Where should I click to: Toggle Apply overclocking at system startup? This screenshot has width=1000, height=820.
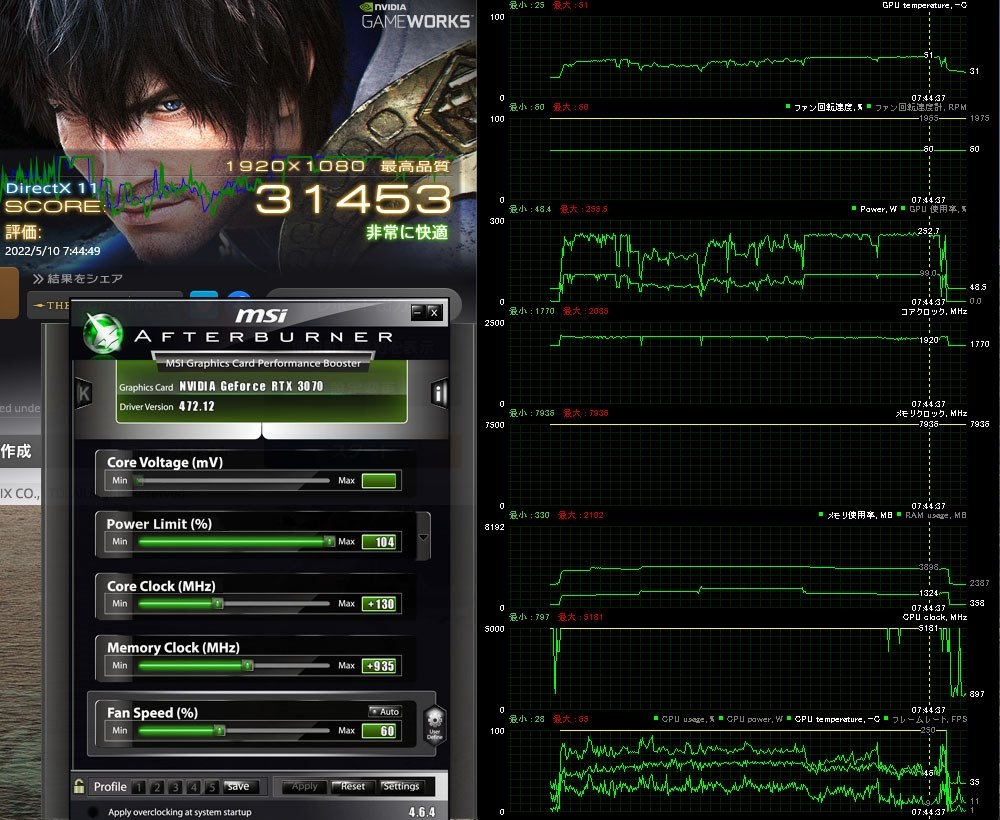click(x=93, y=812)
